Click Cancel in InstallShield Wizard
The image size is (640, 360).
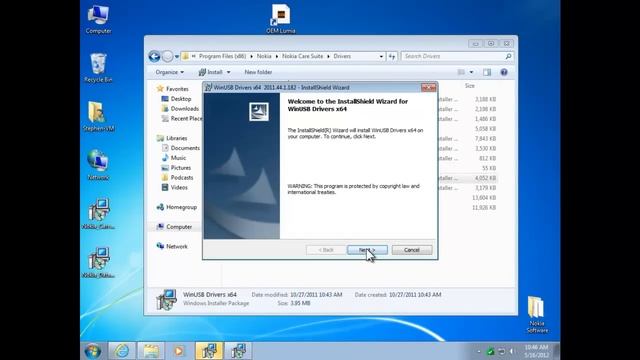coord(412,250)
